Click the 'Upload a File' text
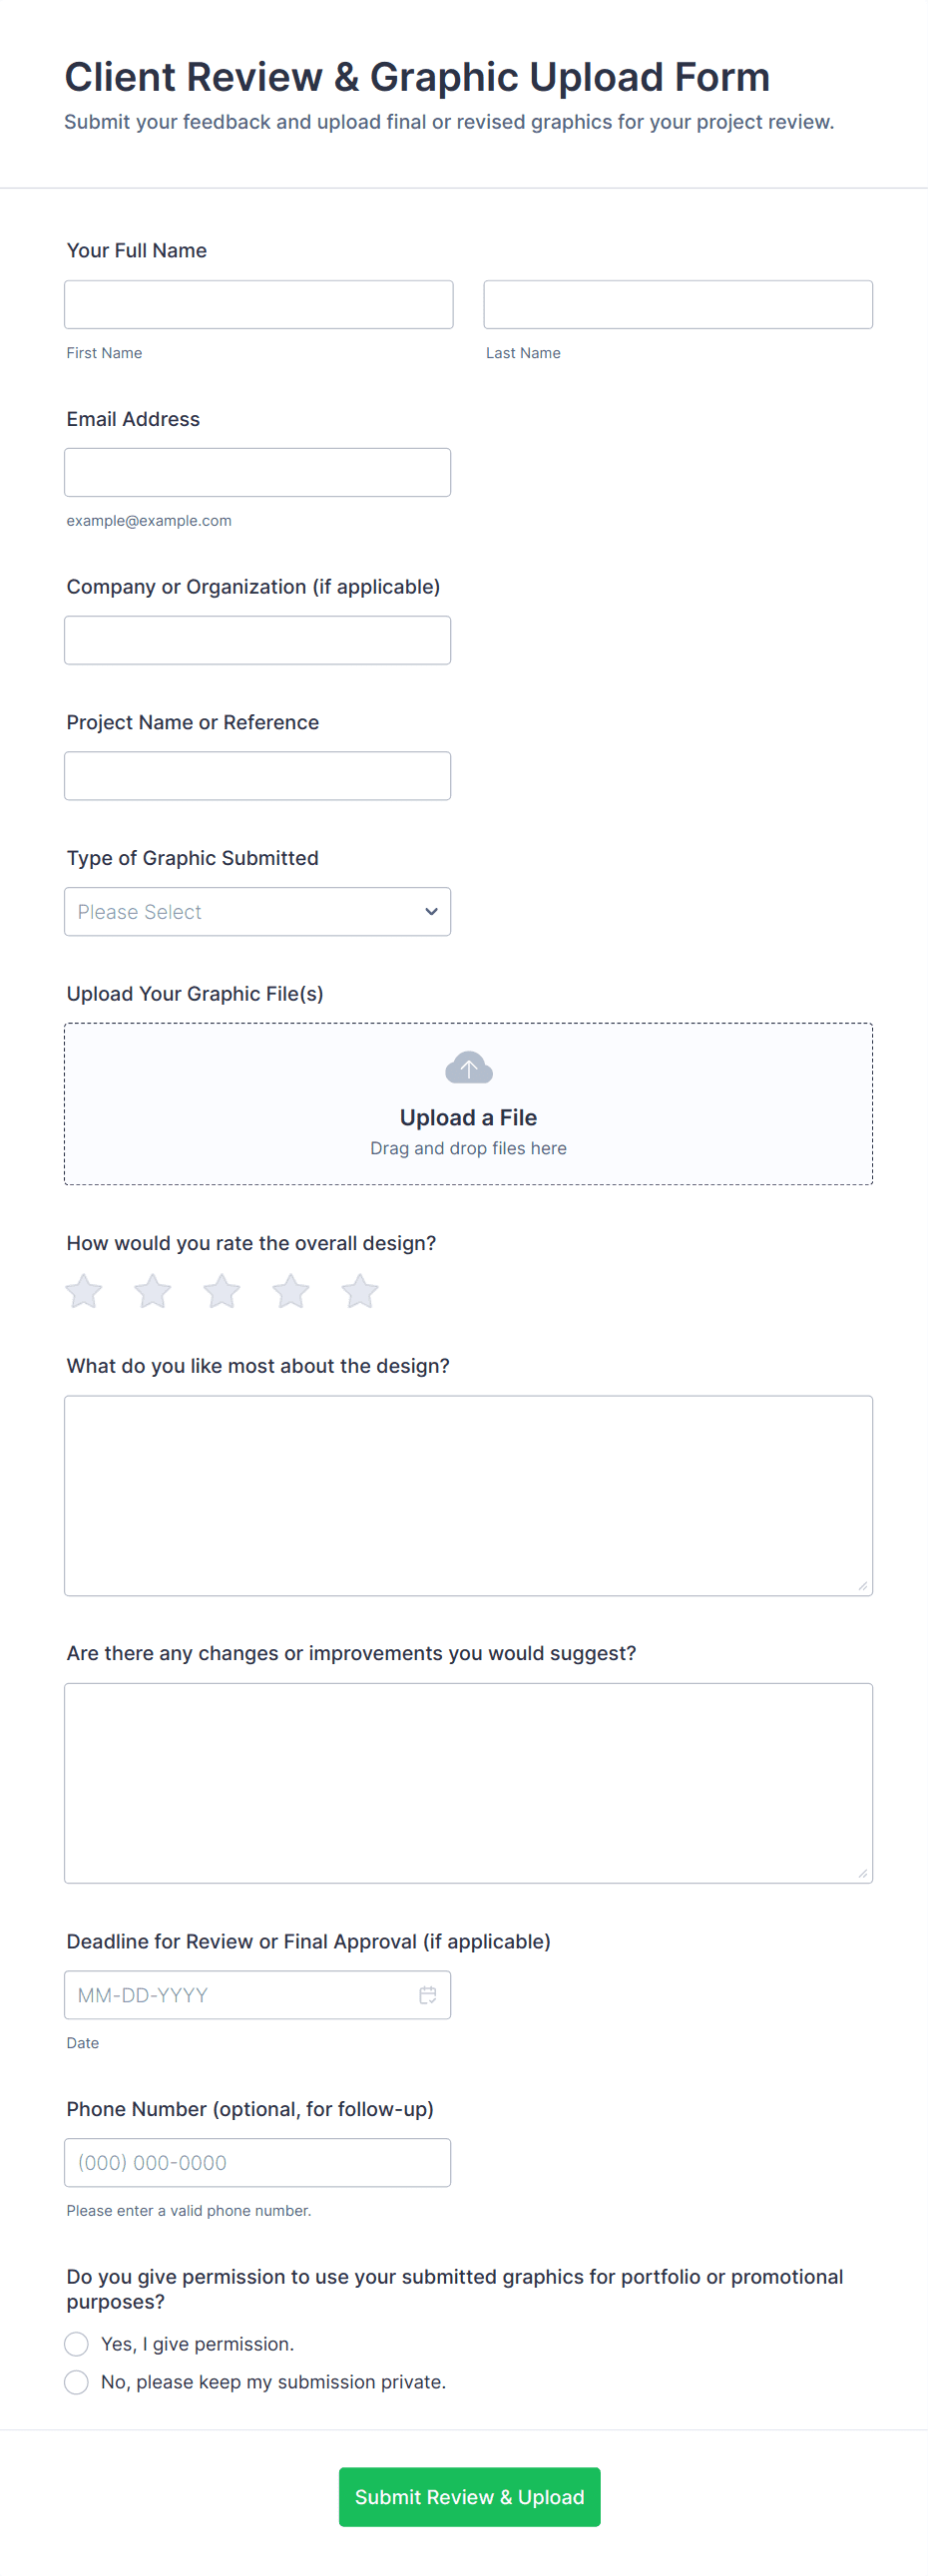Screen dimensions: 928x2576 point(468,1117)
